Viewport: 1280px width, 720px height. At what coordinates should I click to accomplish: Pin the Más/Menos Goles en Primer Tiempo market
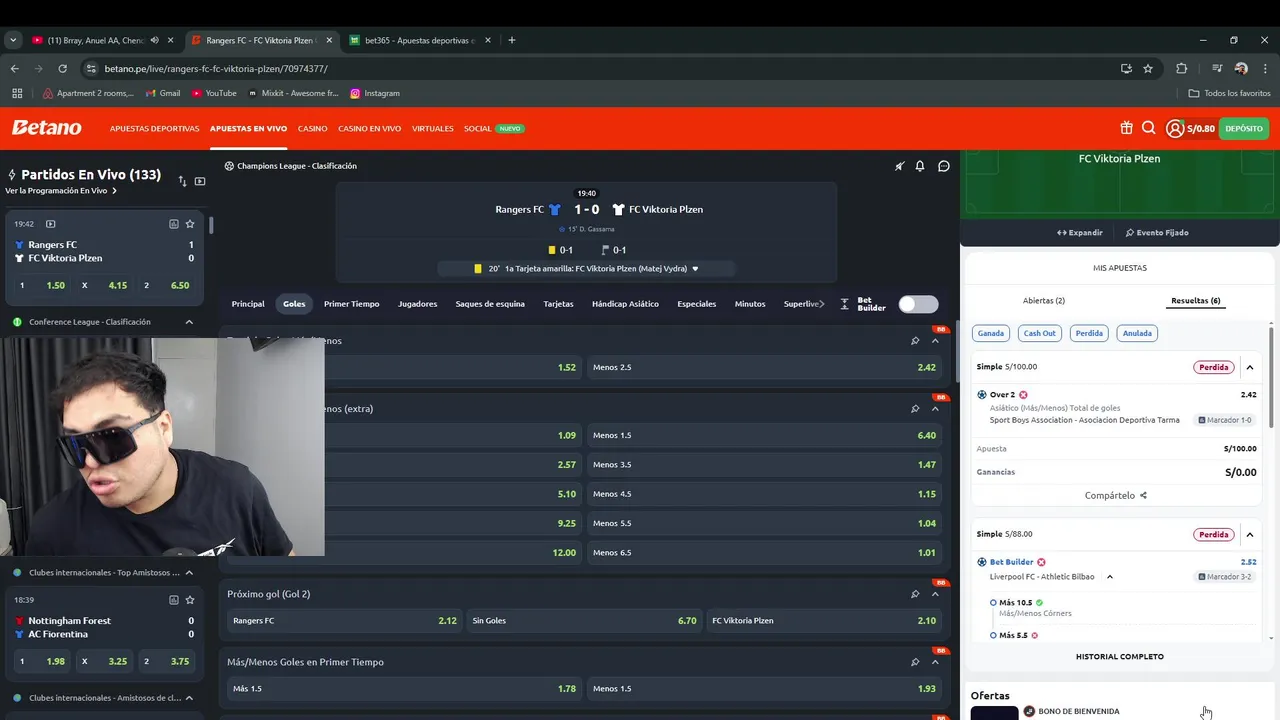[x=915, y=662]
